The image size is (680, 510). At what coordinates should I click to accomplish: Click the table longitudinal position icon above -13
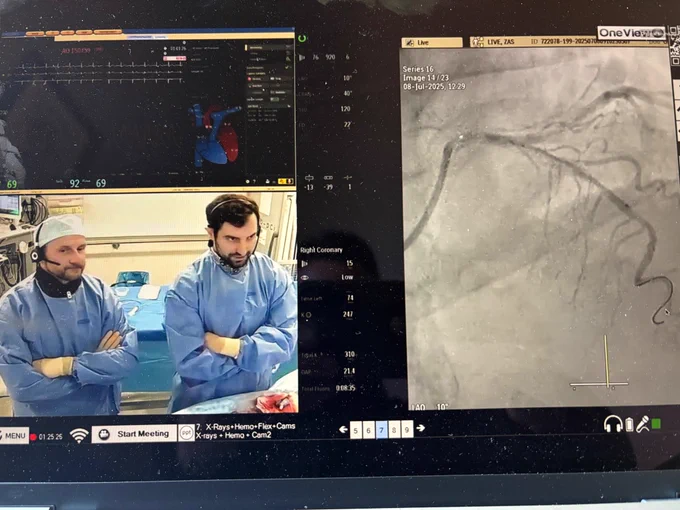309,178
